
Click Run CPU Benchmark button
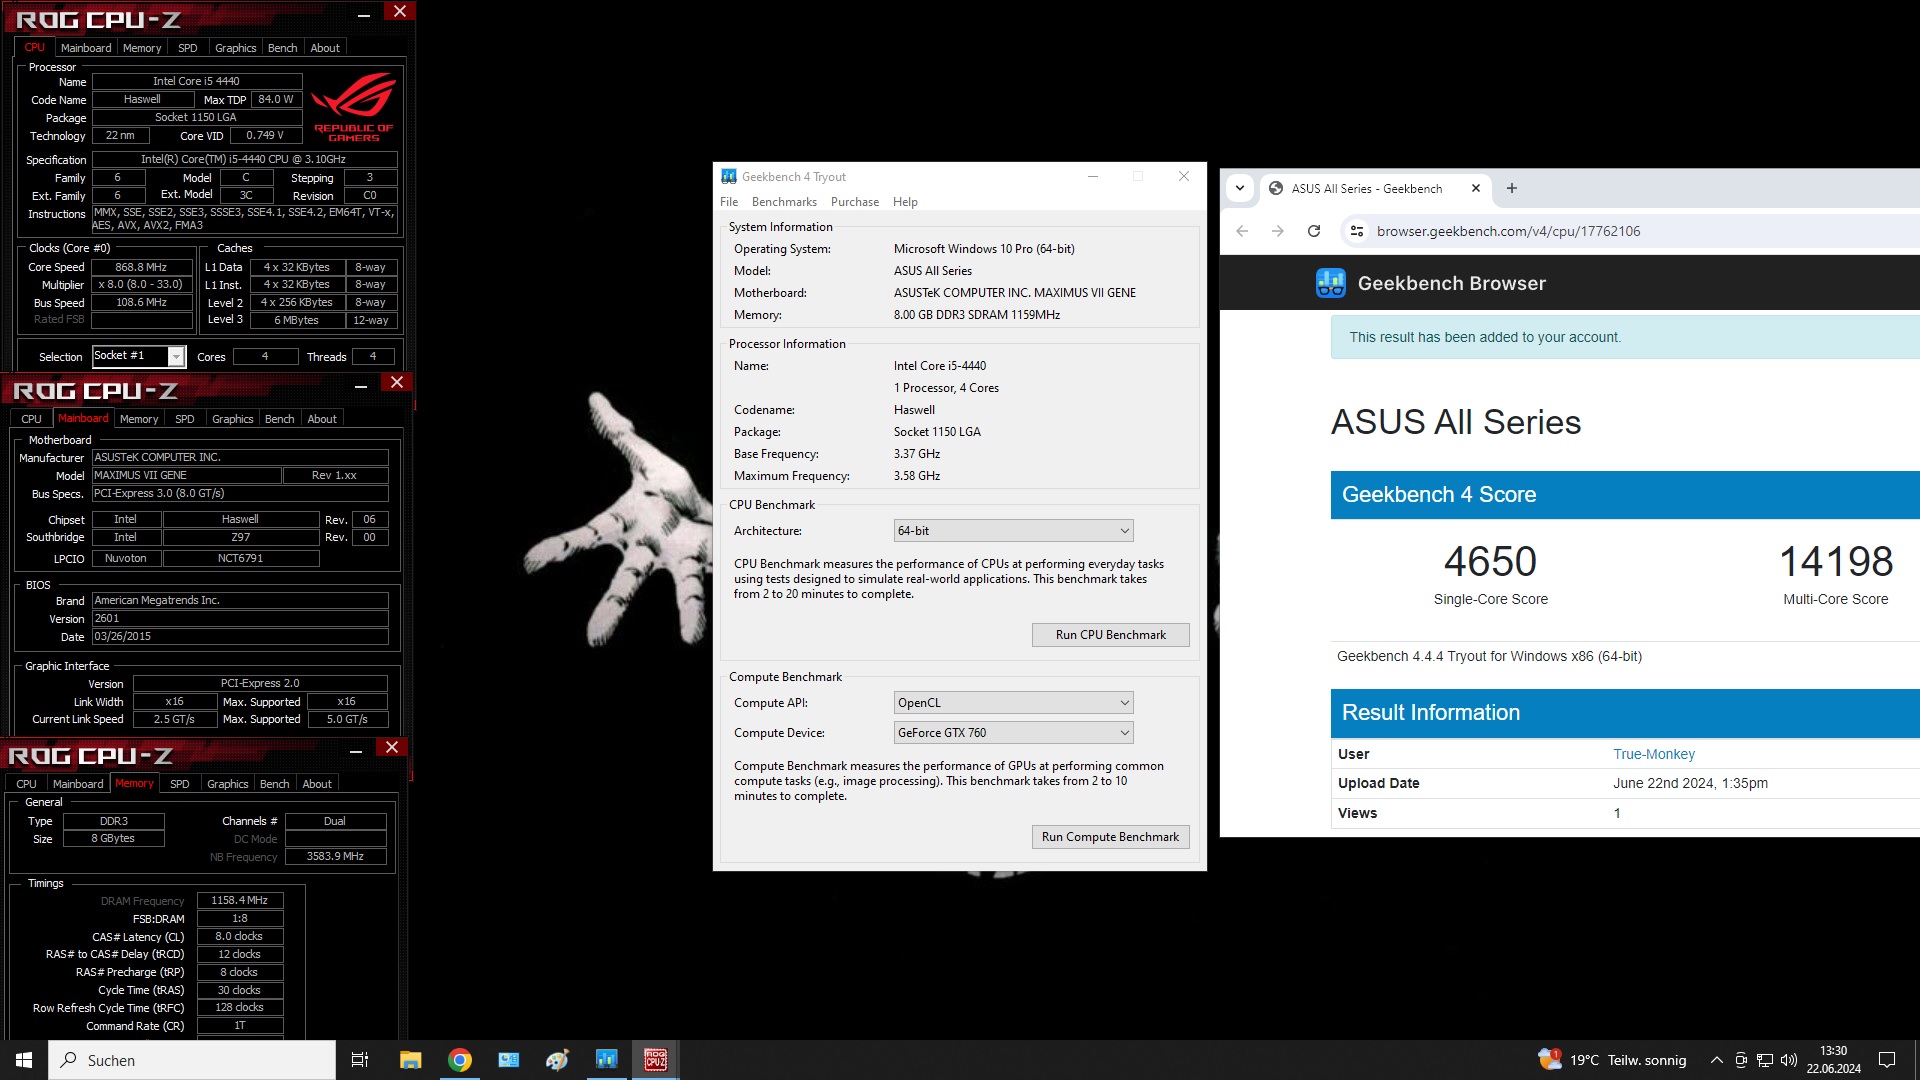1110,635
